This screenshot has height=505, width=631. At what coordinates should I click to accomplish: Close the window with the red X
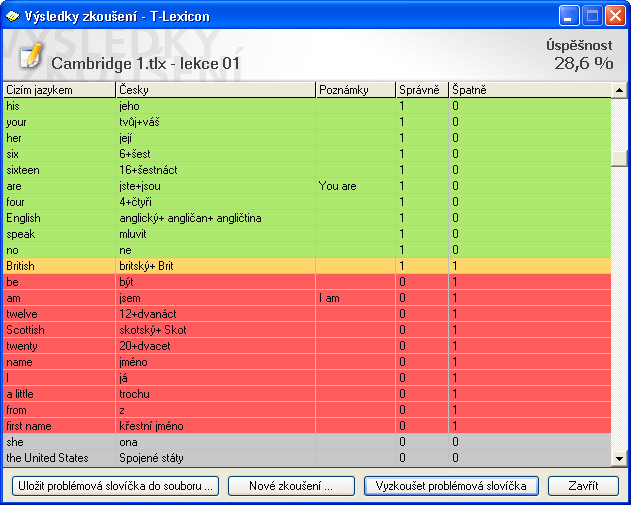coord(615,16)
